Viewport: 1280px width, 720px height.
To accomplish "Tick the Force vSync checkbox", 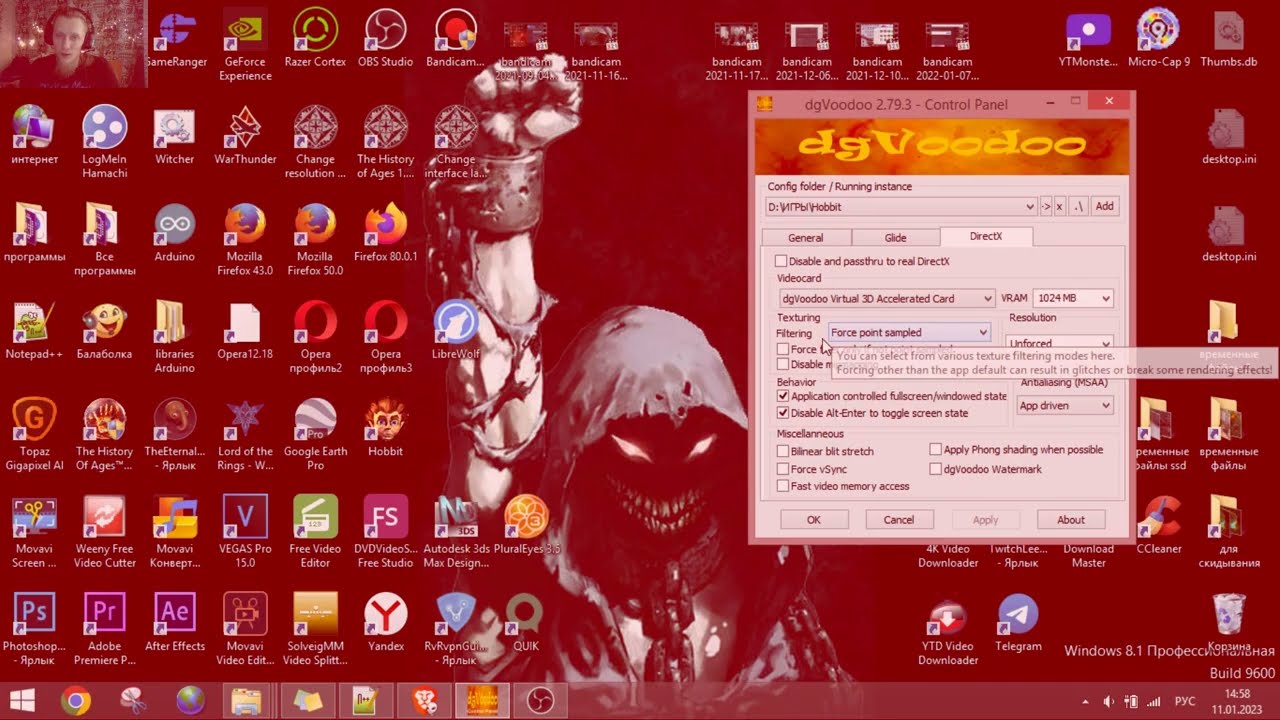I will (x=783, y=469).
